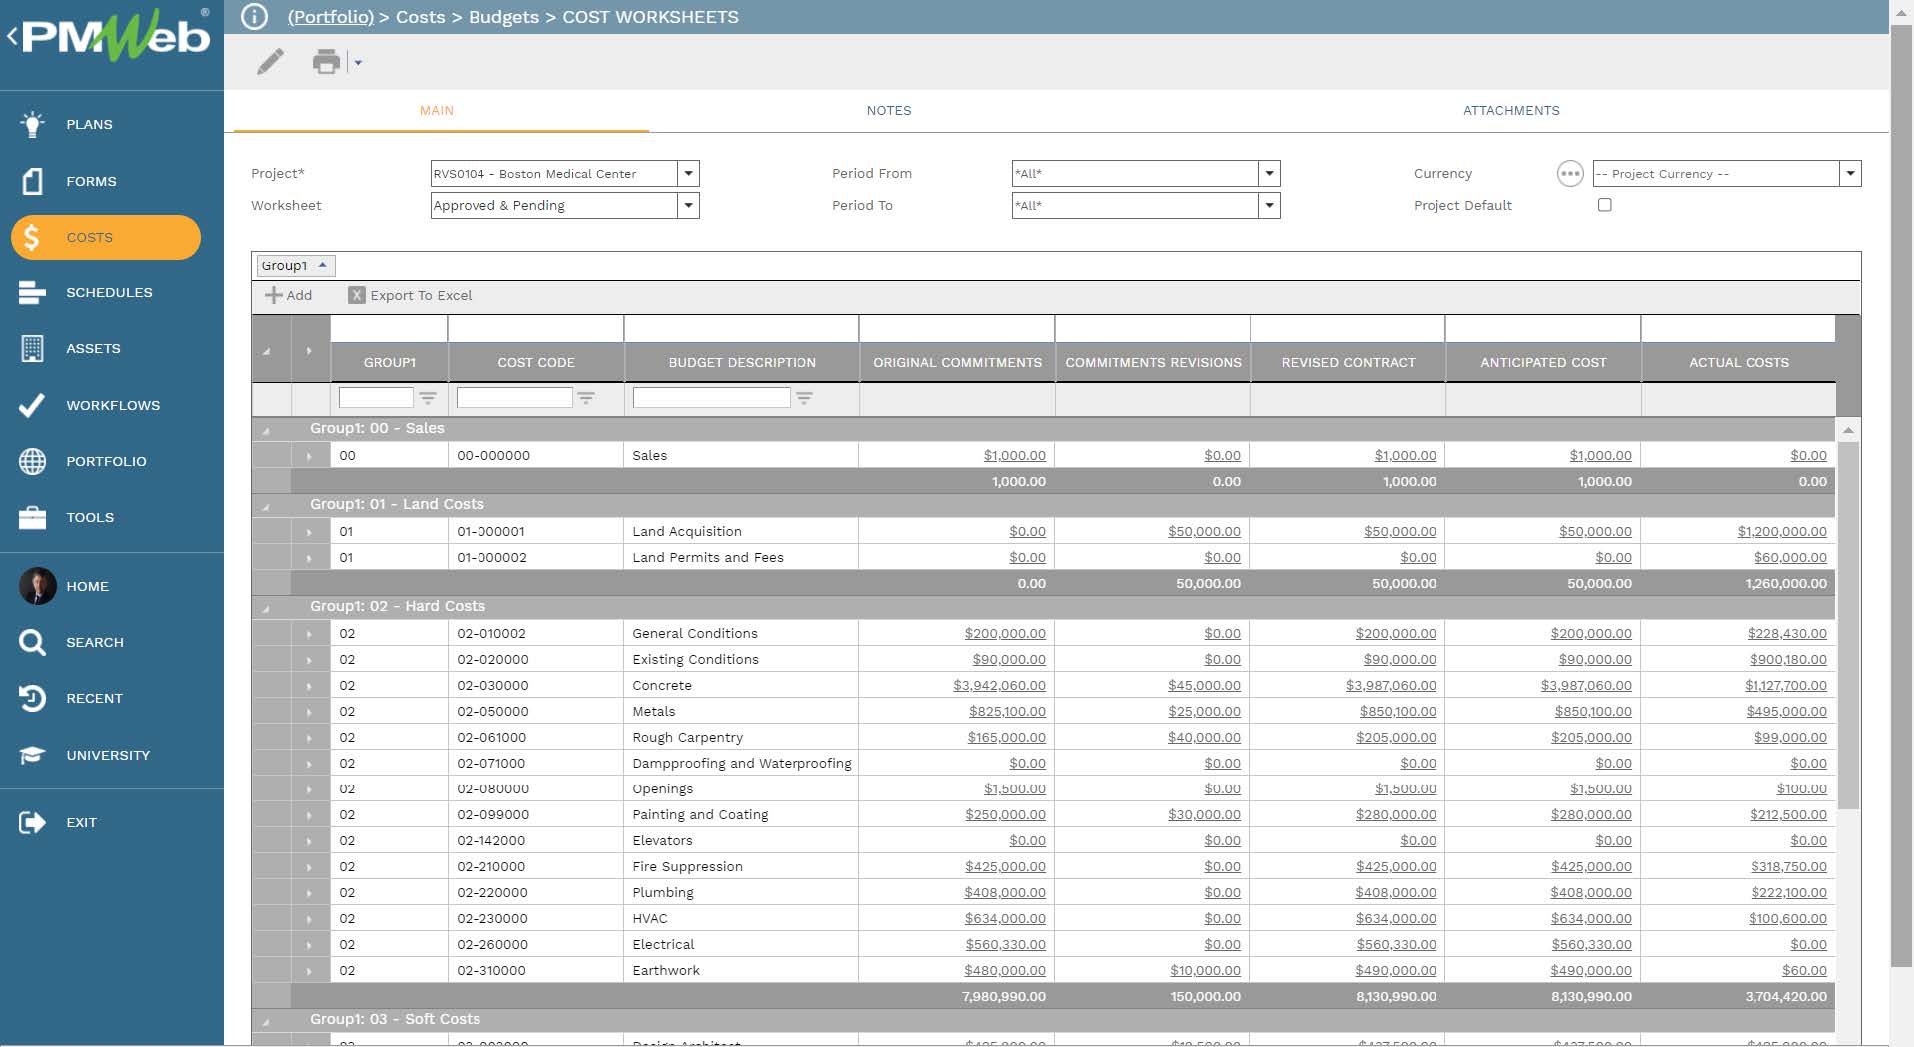Open Workflows in the sidebar
The image size is (1914, 1047).
113,405
